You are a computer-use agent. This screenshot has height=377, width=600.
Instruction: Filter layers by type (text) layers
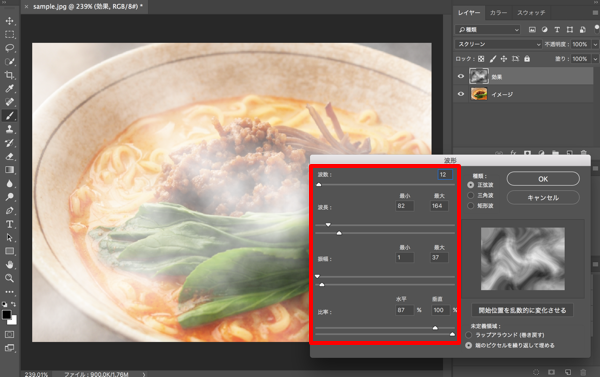tap(557, 29)
